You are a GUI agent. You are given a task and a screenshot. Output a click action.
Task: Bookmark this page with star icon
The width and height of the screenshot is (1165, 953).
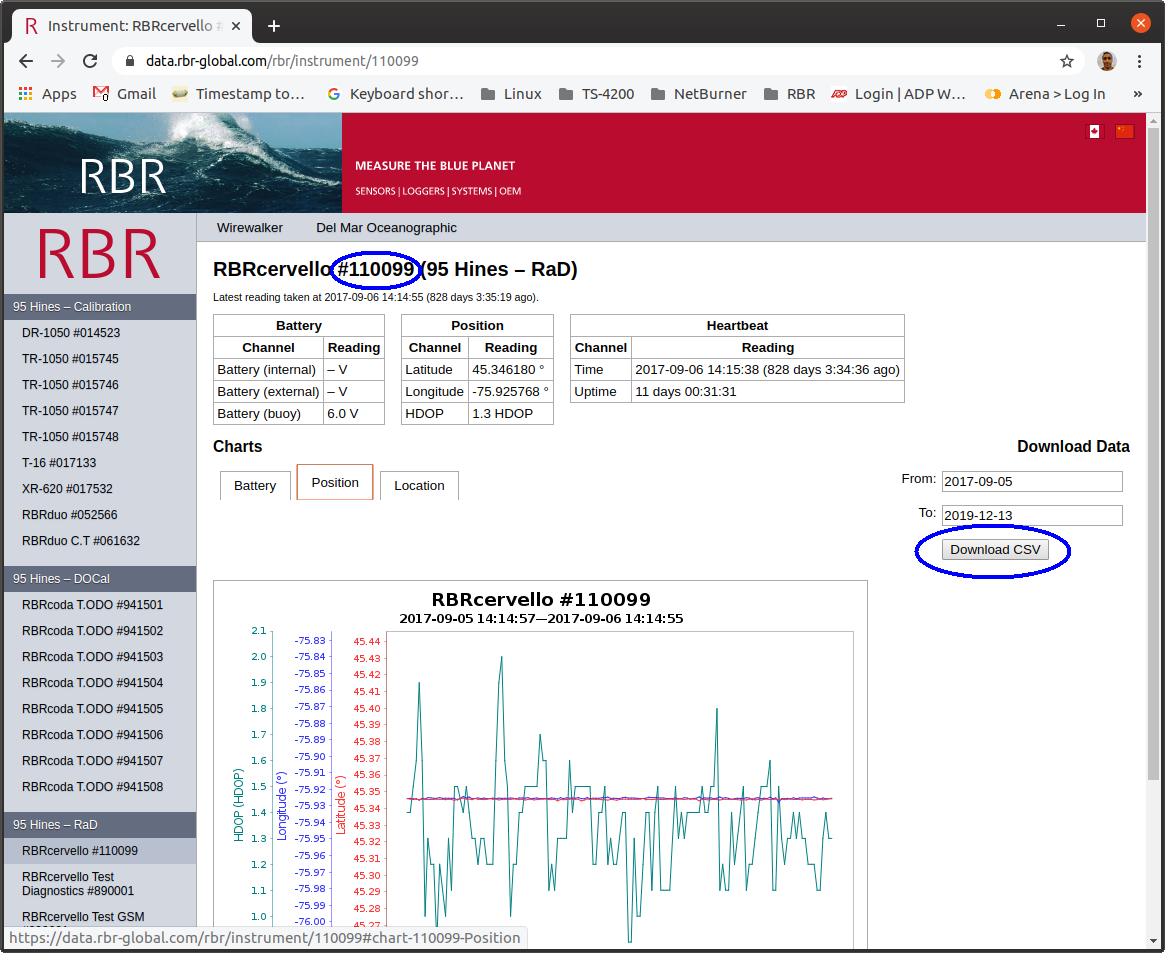[1067, 61]
